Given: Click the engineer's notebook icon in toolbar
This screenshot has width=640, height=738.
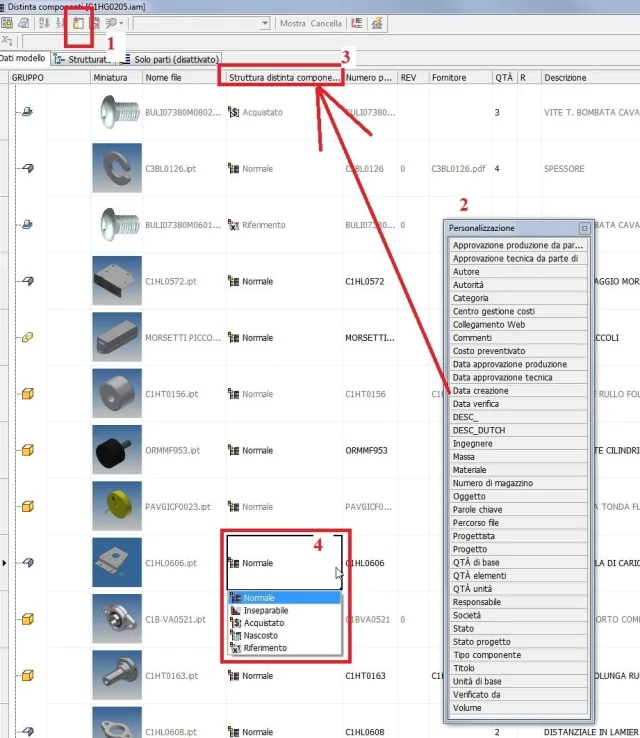Looking at the screenshot, I should pos(23,23).
